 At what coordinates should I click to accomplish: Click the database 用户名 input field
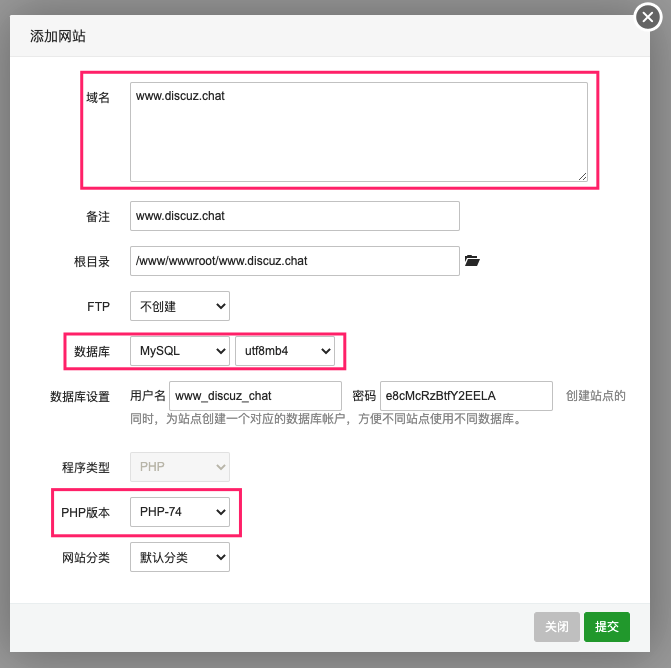coord(255,396)
